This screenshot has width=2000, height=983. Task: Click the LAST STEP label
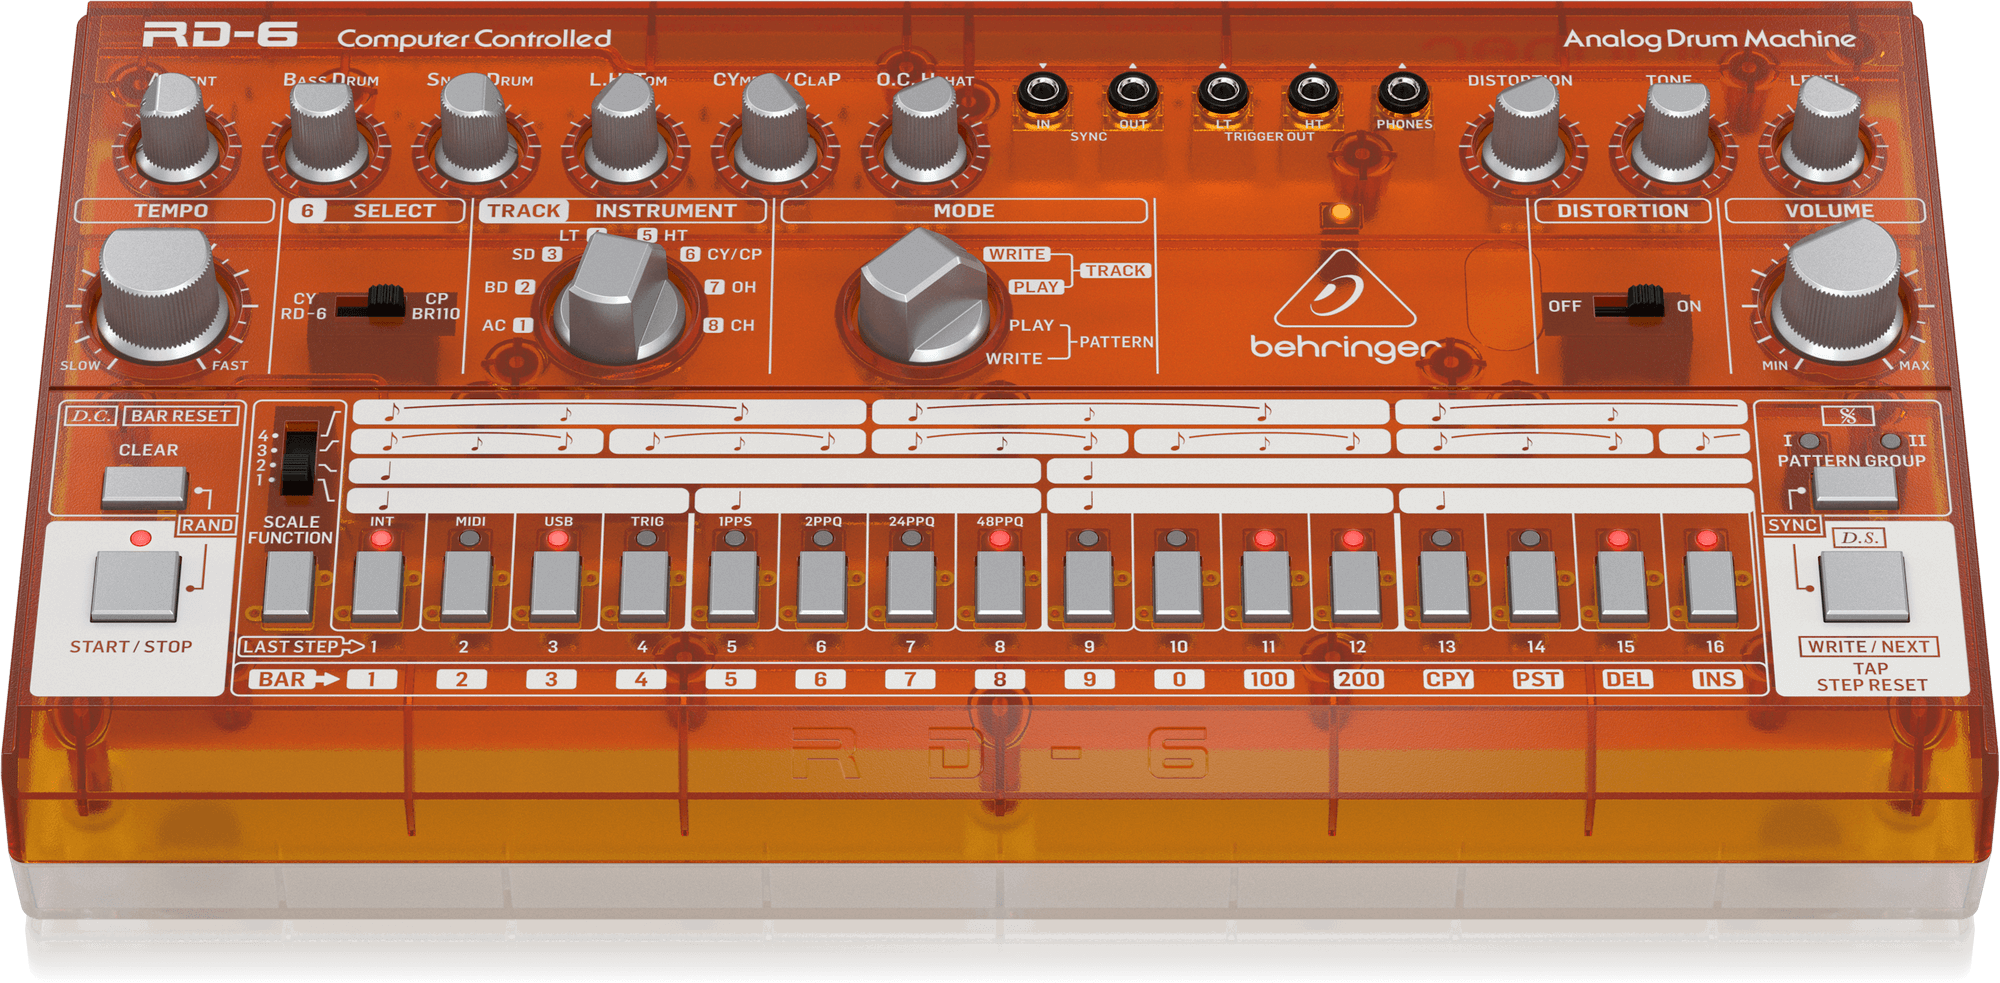[x=291, y=647]
